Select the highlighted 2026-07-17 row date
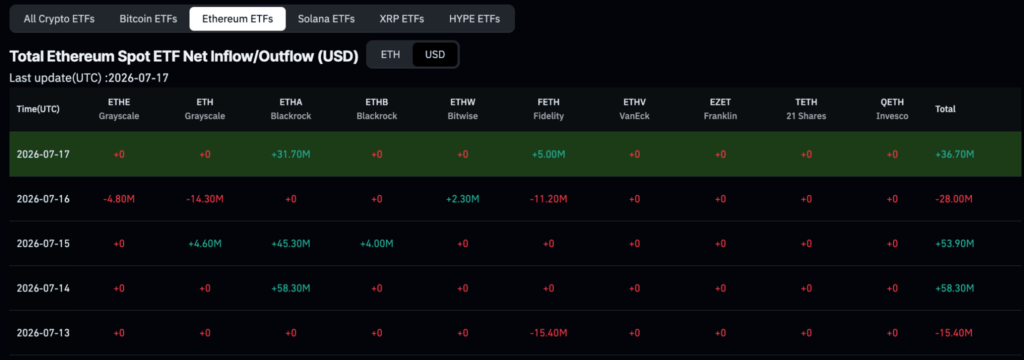1024x360 pixels. tap(43, 154)
